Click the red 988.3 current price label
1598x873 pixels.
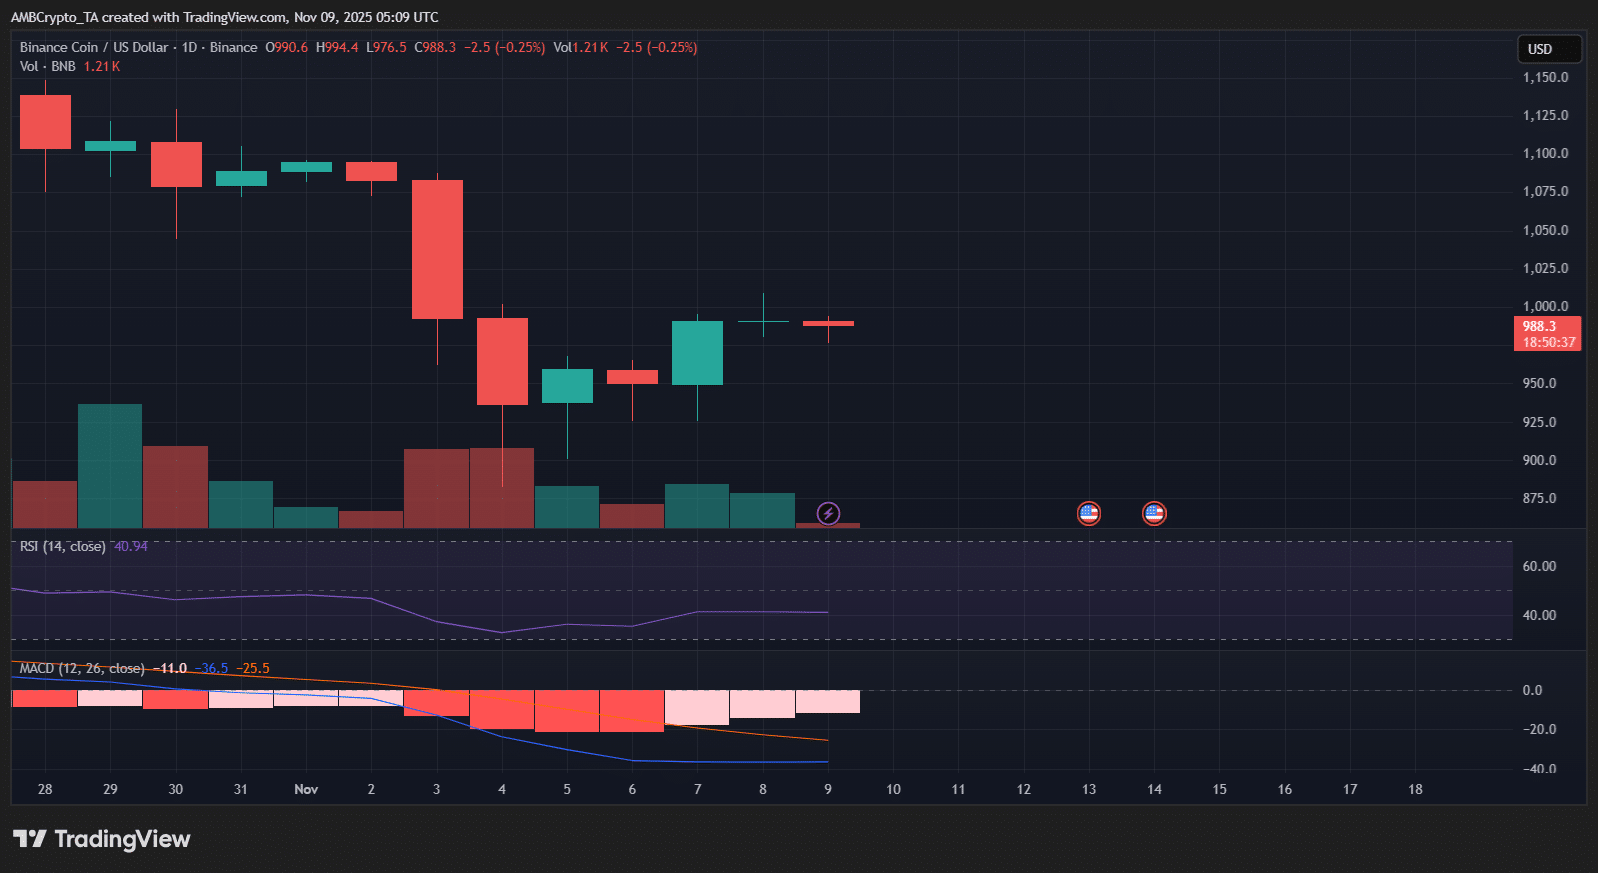point(1547,333)
